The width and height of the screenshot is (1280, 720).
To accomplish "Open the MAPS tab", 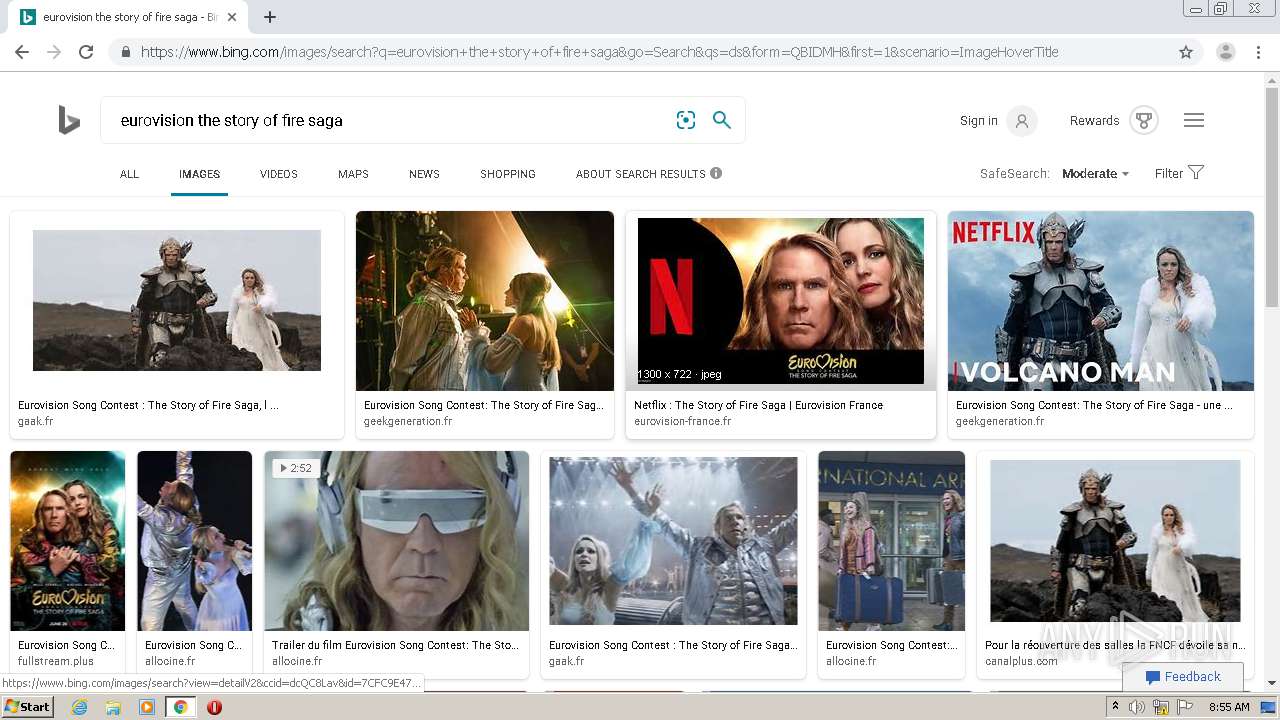I will tap(353, 174).
